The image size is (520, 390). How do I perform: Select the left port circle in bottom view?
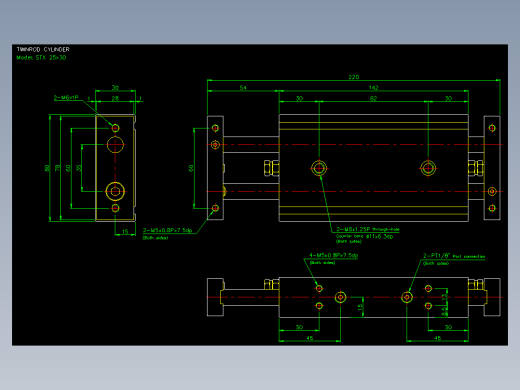340,297
